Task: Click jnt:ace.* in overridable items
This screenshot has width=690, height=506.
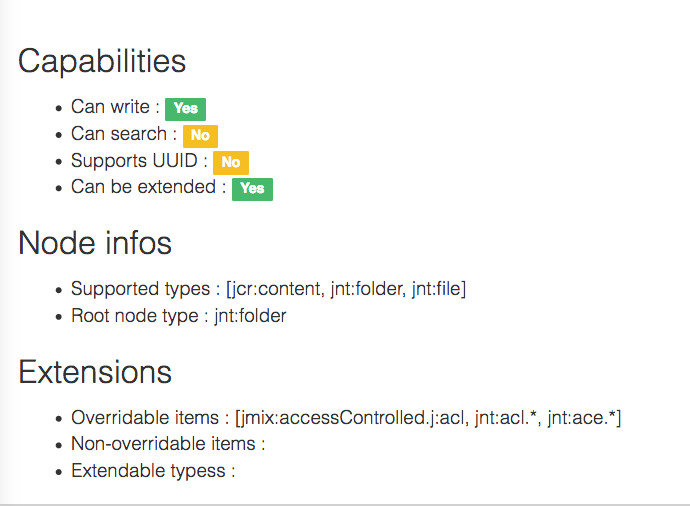Action: pyautogui.click(x=582, y=418)
